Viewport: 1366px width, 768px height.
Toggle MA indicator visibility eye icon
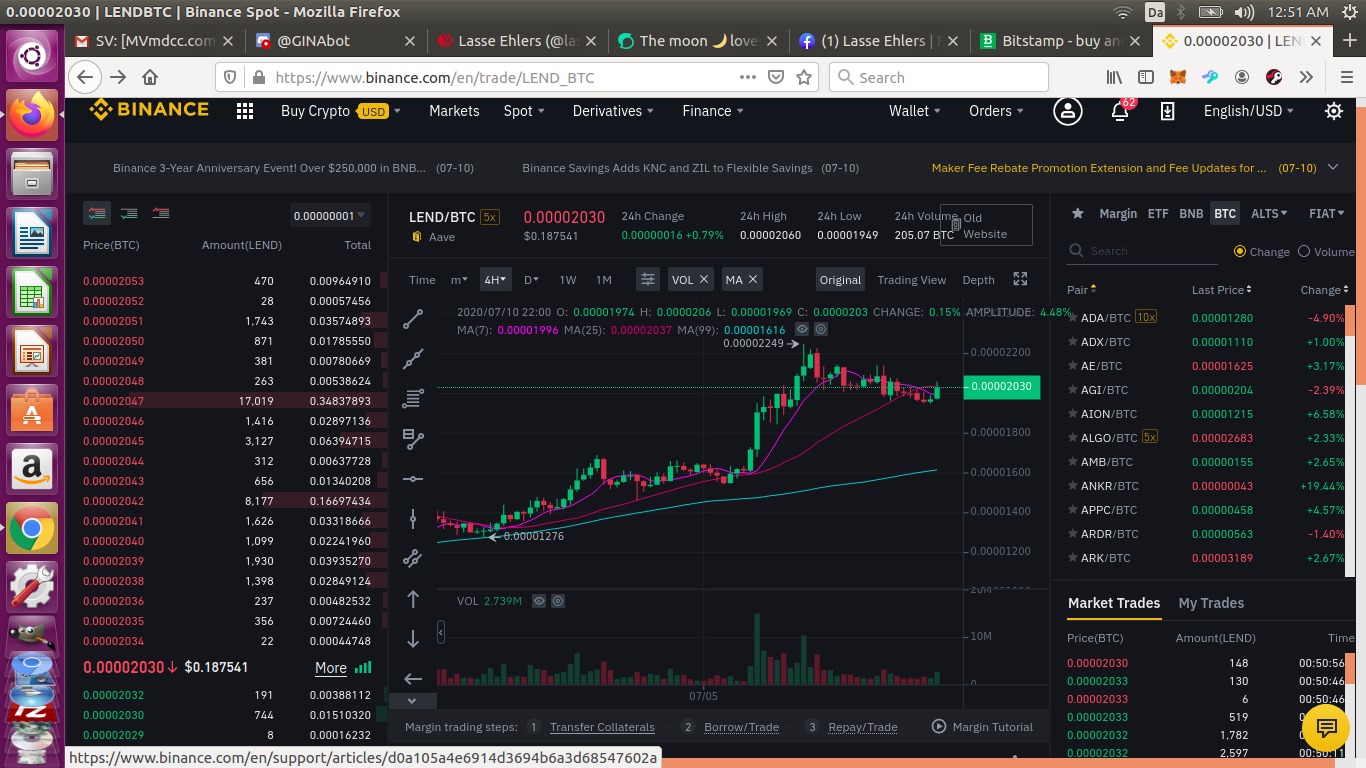tap(802, 329)
